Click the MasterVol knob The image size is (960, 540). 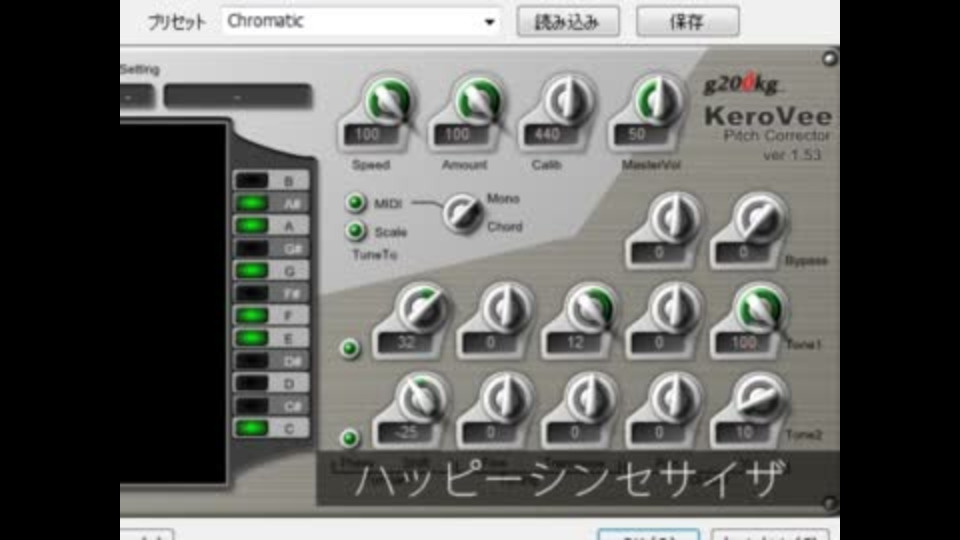coord(658,101)
